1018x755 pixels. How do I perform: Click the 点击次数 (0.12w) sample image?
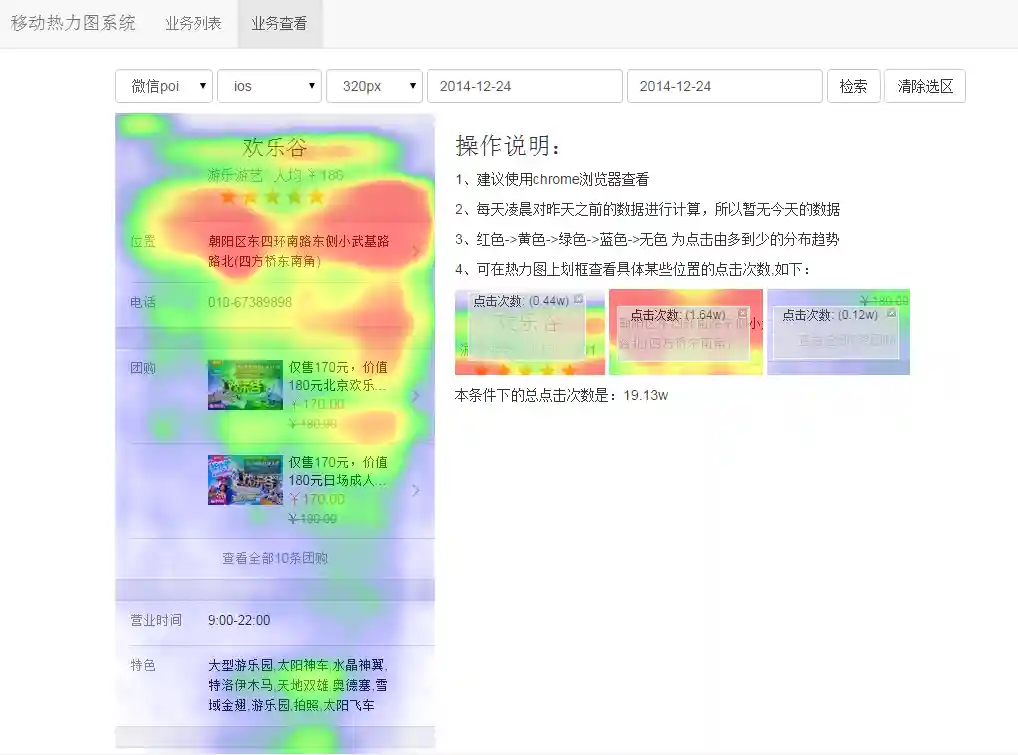(838, 332)
